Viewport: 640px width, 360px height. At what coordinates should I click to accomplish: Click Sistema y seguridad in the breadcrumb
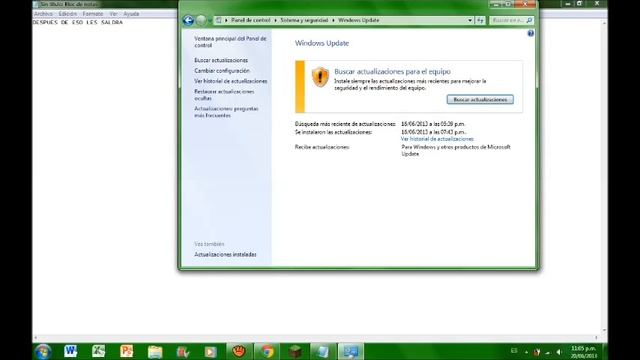(304, 20)
